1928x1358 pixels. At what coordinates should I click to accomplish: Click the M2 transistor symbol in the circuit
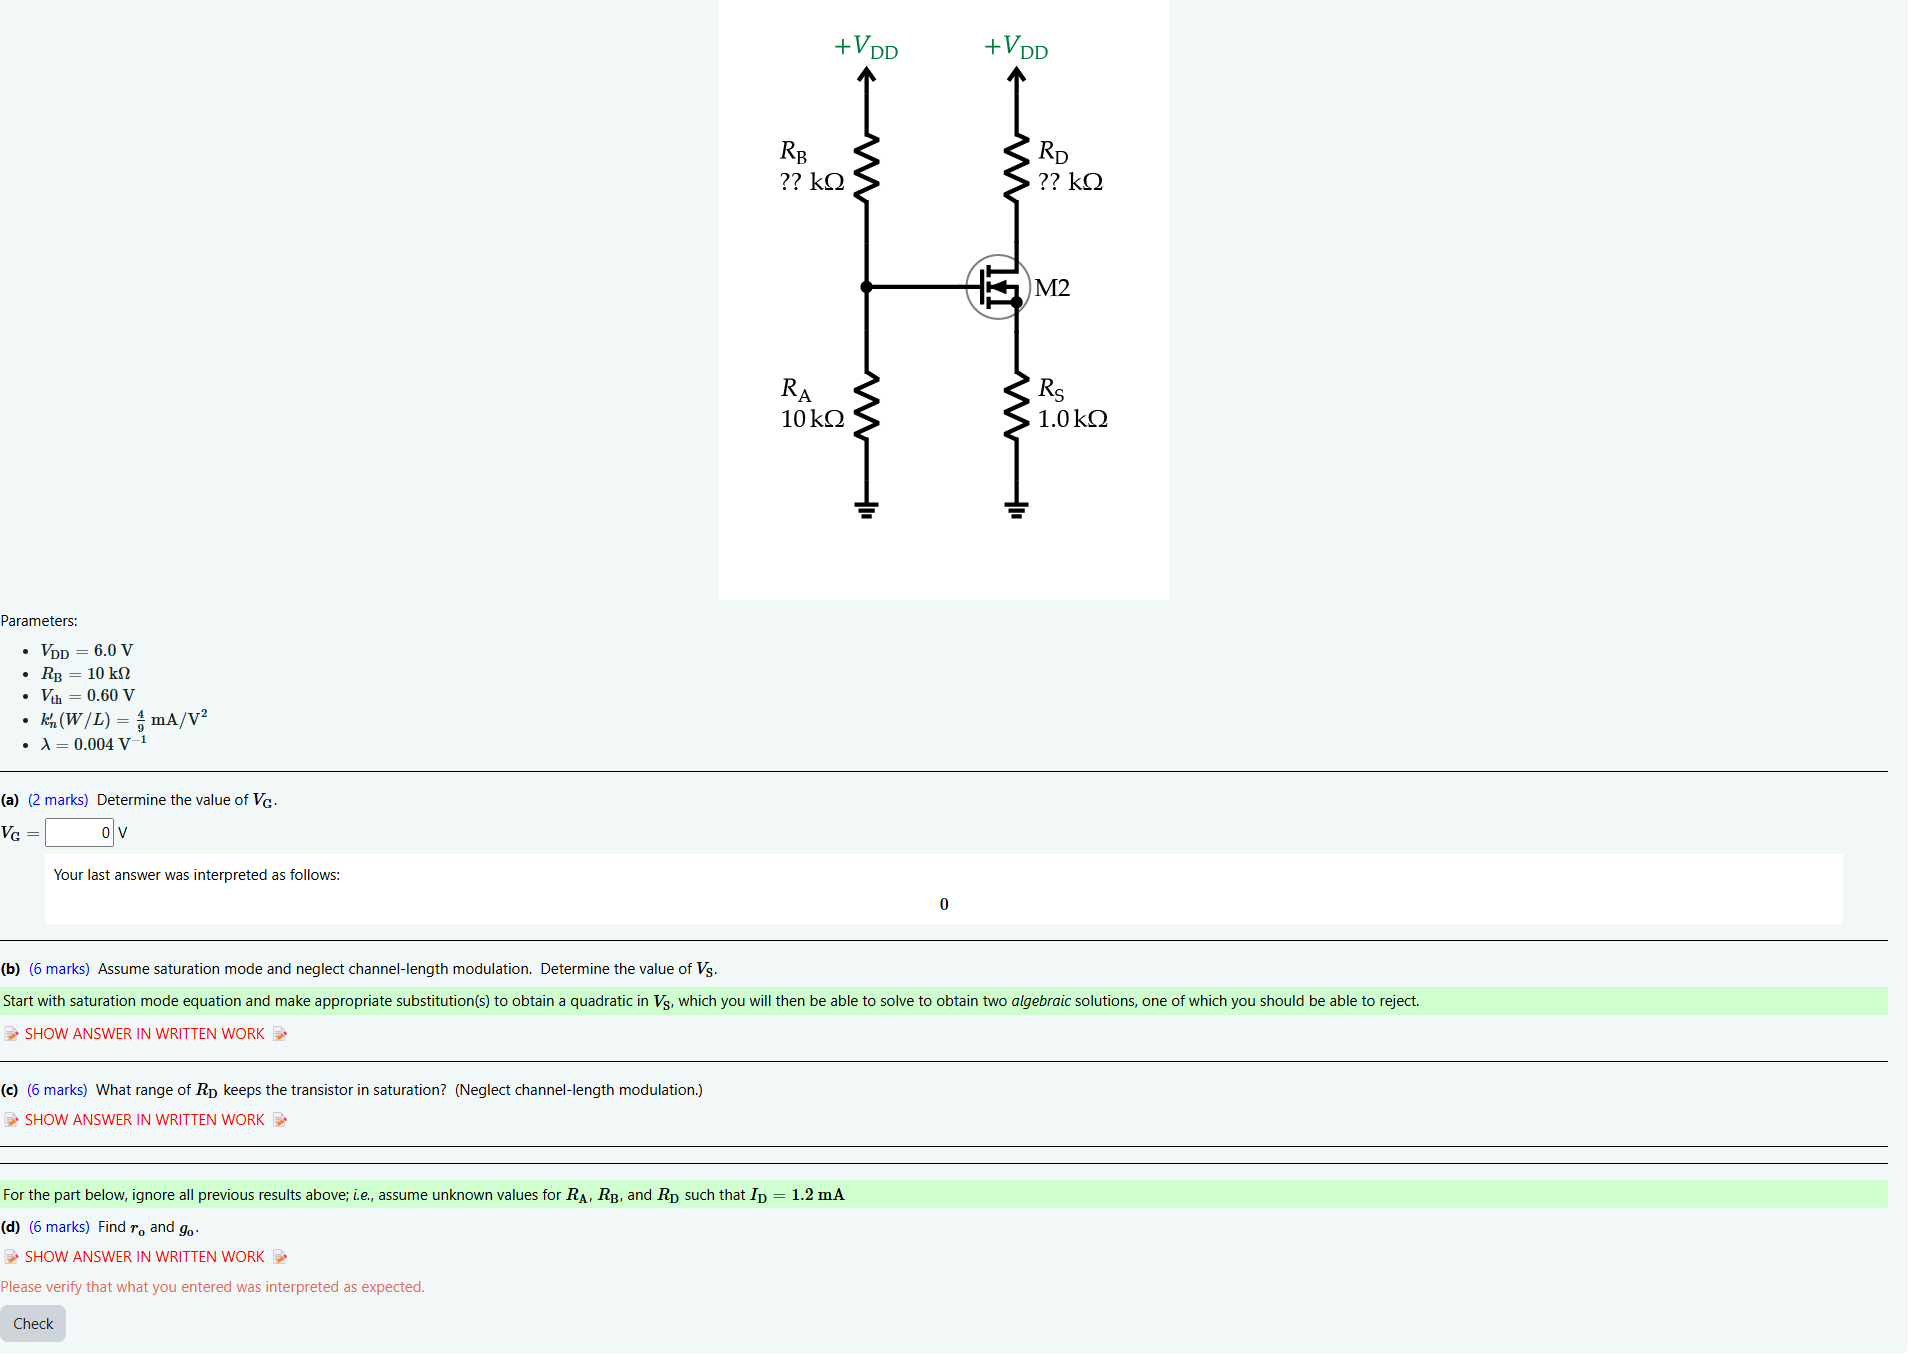(x=998, y=288)
